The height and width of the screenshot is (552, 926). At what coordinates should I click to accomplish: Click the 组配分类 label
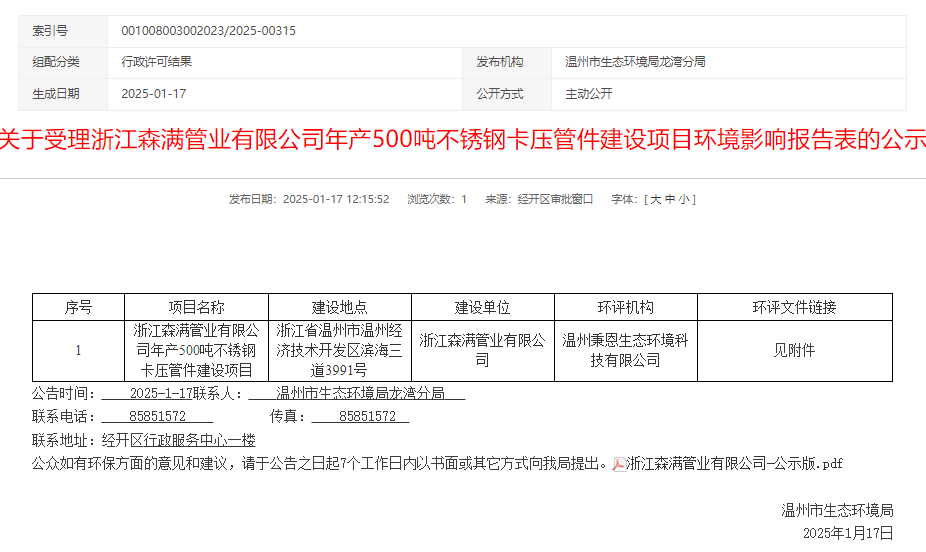coord(56,62)
